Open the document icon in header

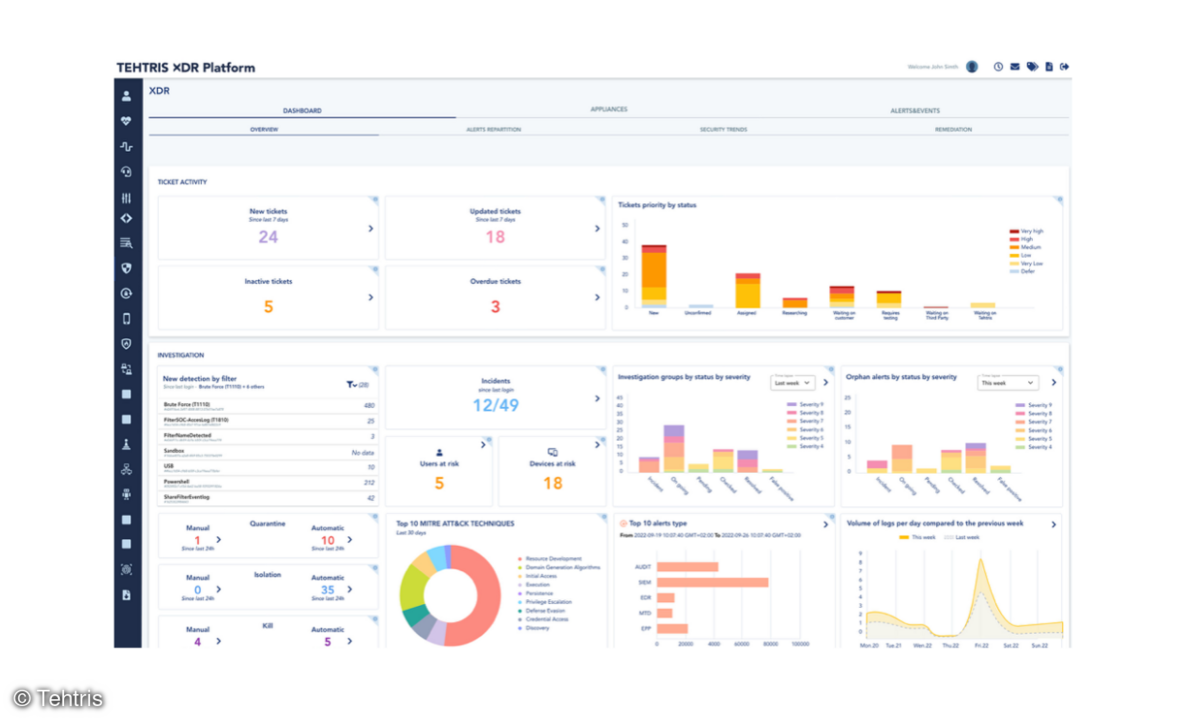pos(1049,67)
